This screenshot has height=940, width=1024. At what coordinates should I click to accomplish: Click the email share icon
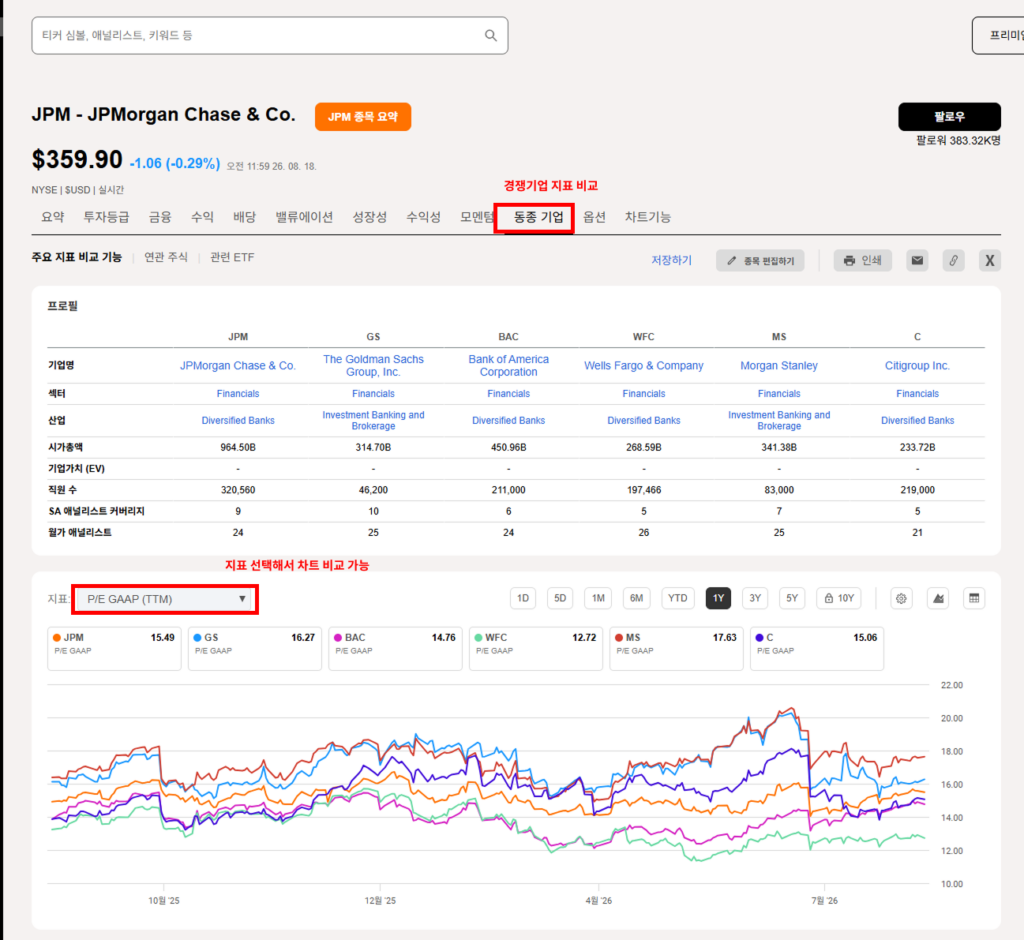coord(917,261)
